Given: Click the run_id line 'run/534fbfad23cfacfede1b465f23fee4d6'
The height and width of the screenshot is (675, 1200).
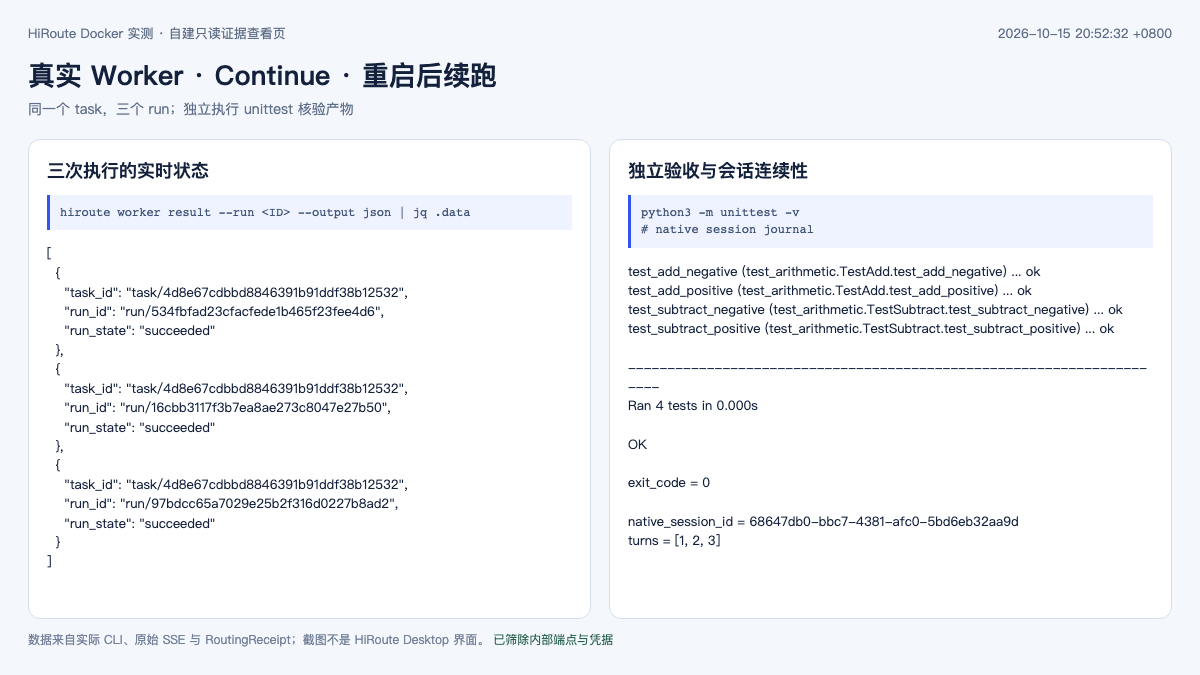Looking at the screenshot, I should tap(224, 312).
